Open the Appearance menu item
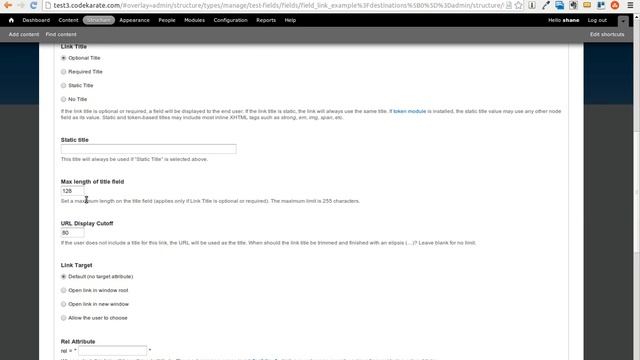Viewport: 640px width, 360px height. click(134, 20)
